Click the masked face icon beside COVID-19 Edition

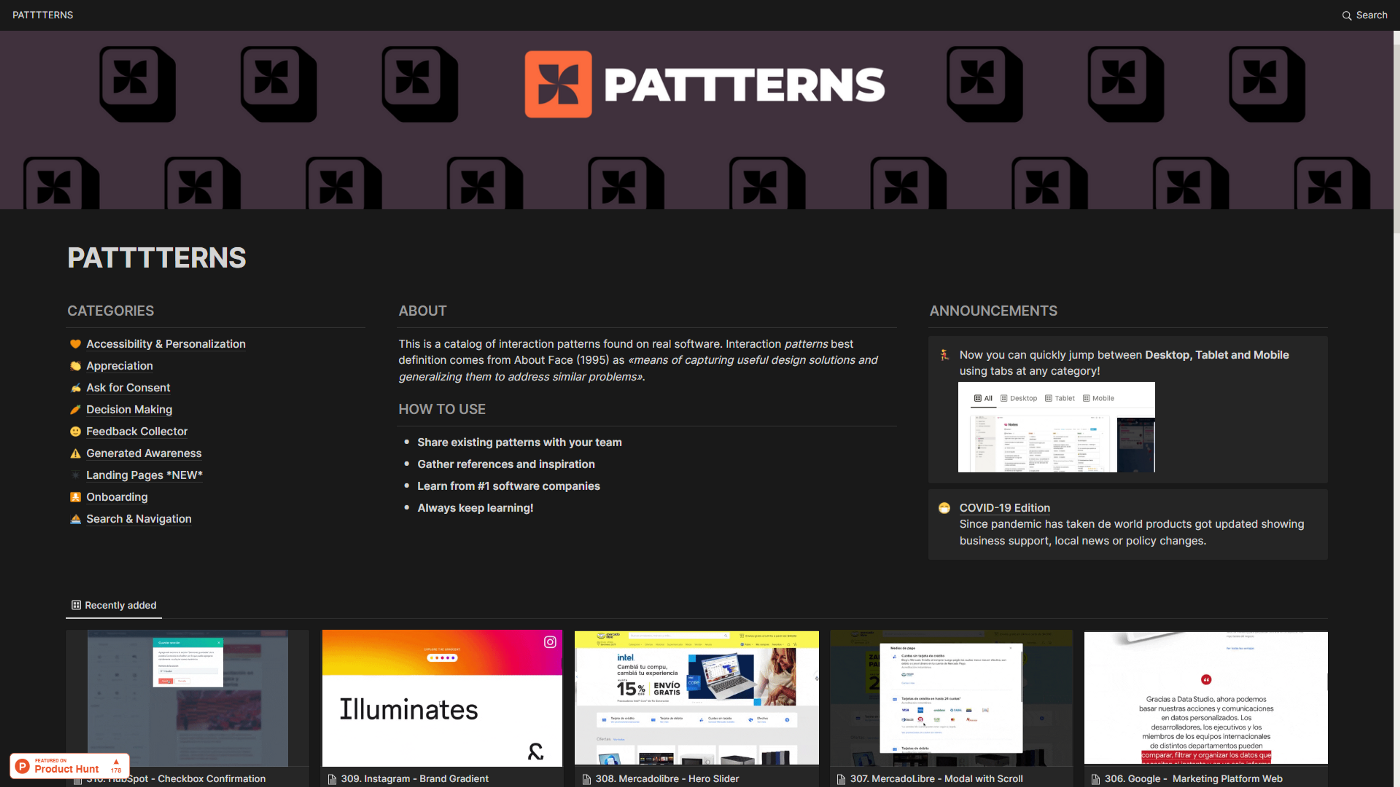pos(943,508)
